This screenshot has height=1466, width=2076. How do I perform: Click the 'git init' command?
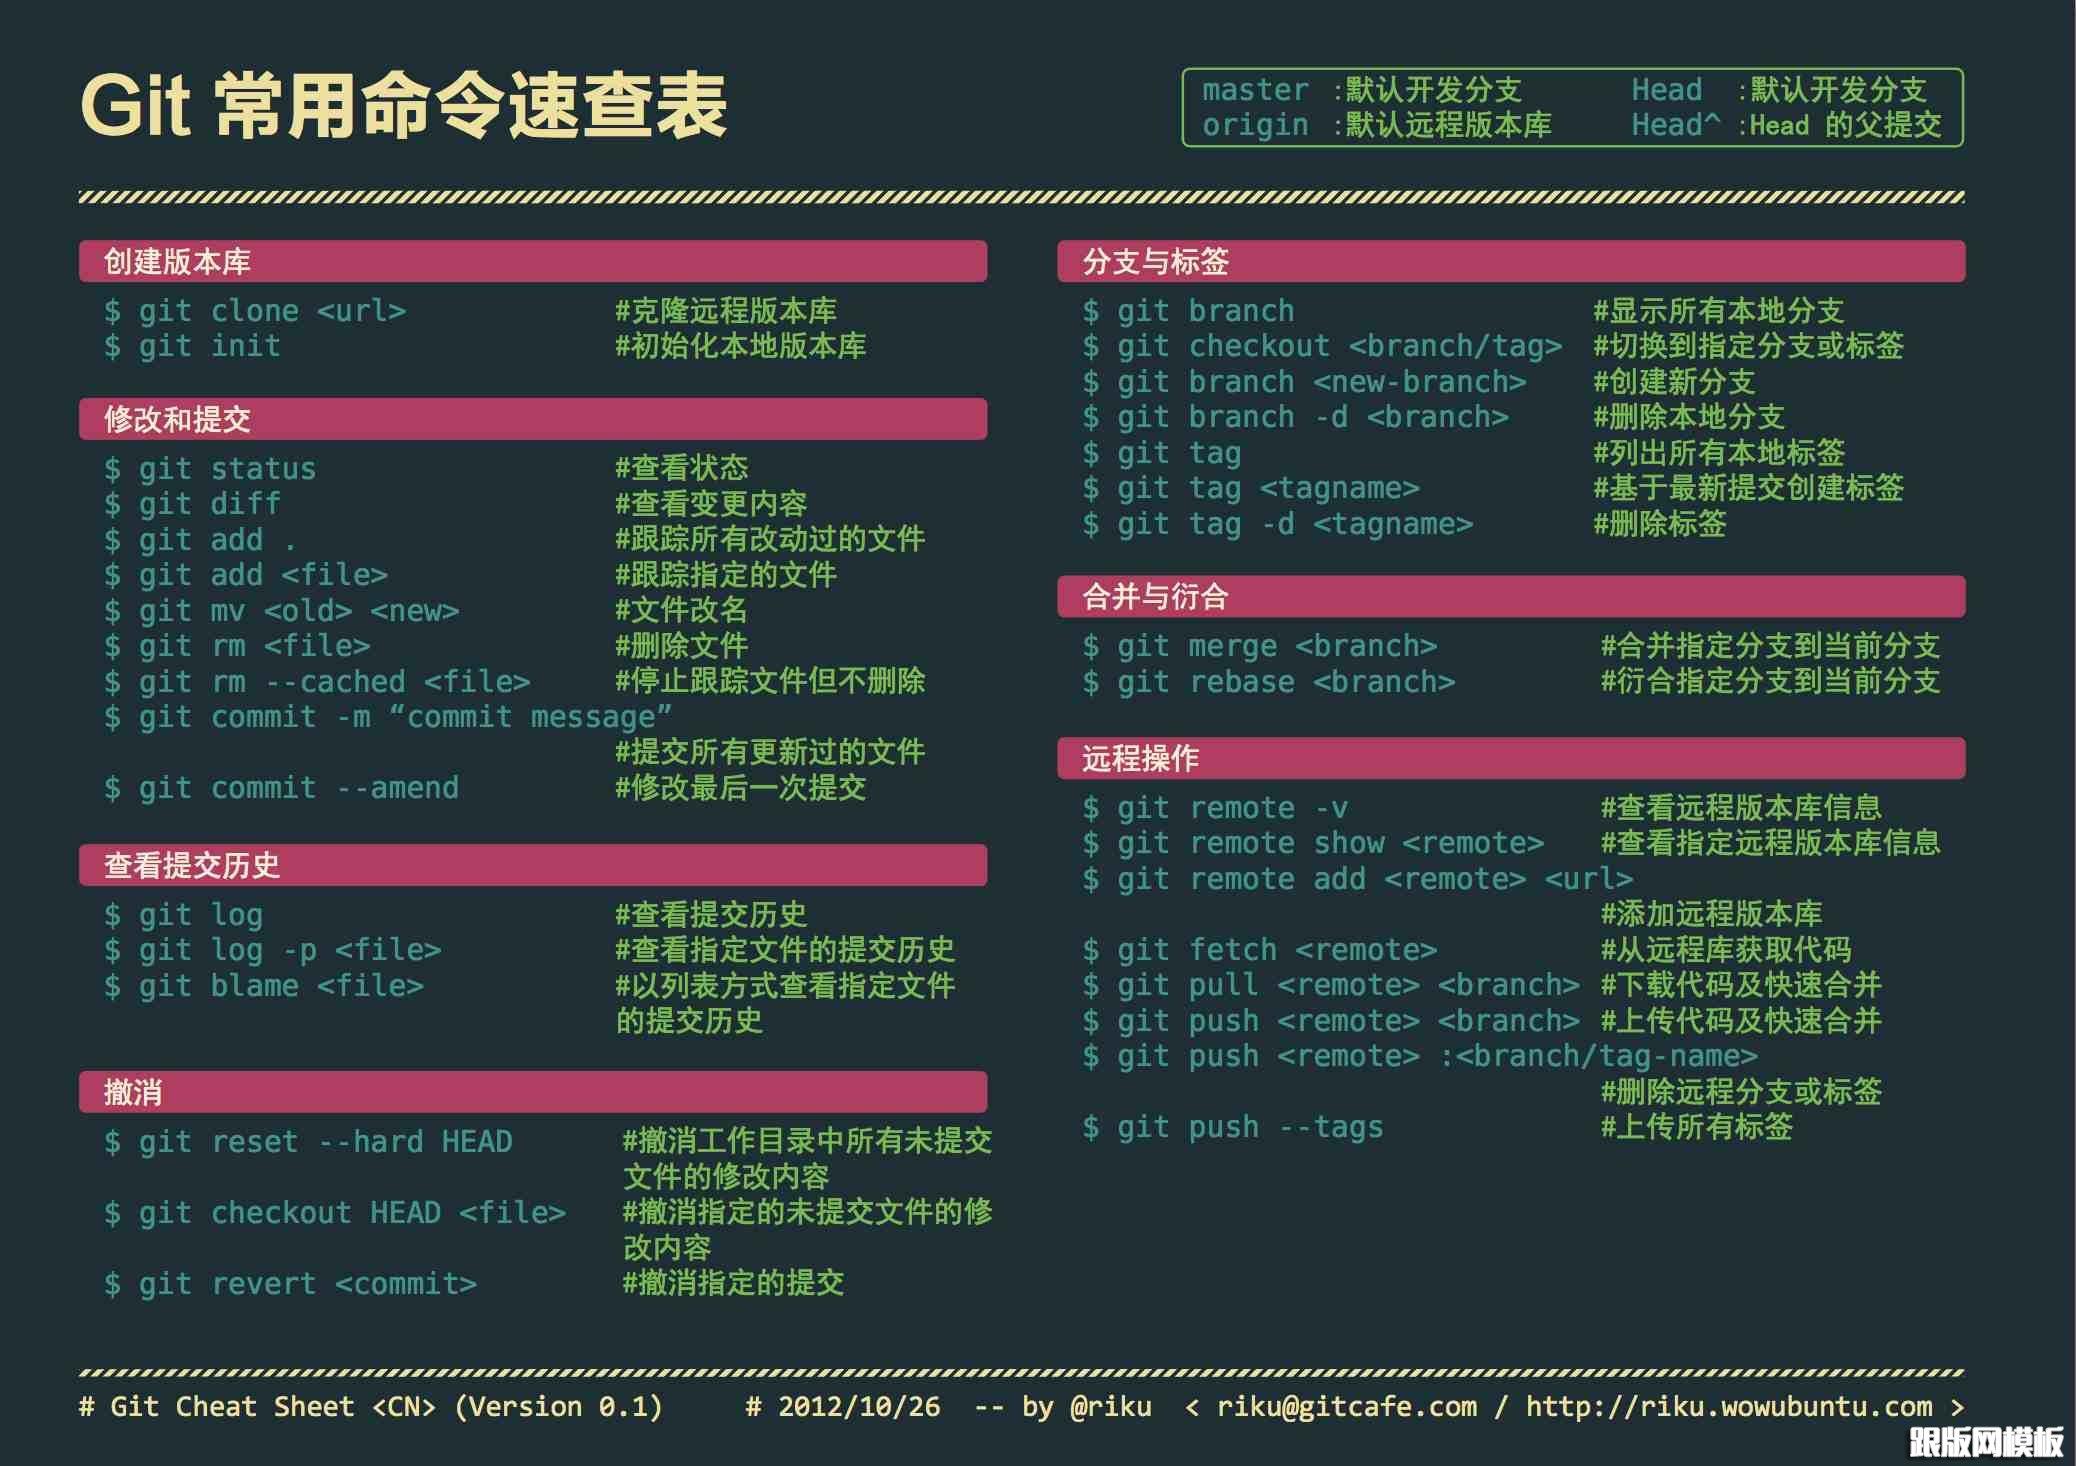coord(192,346)
